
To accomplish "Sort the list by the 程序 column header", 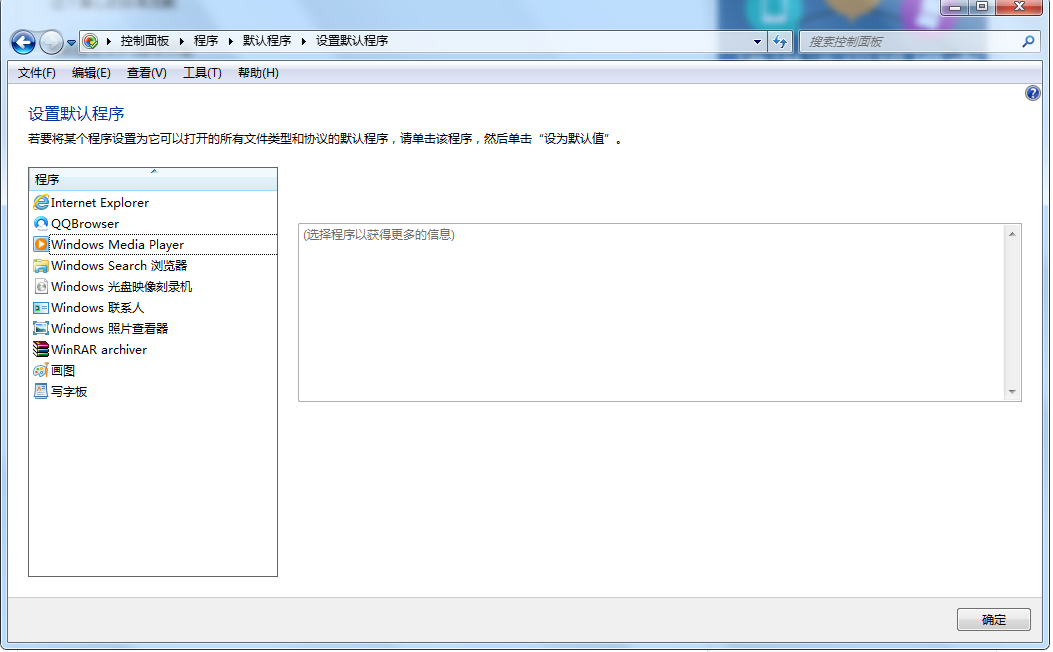I will pos(153,179).
